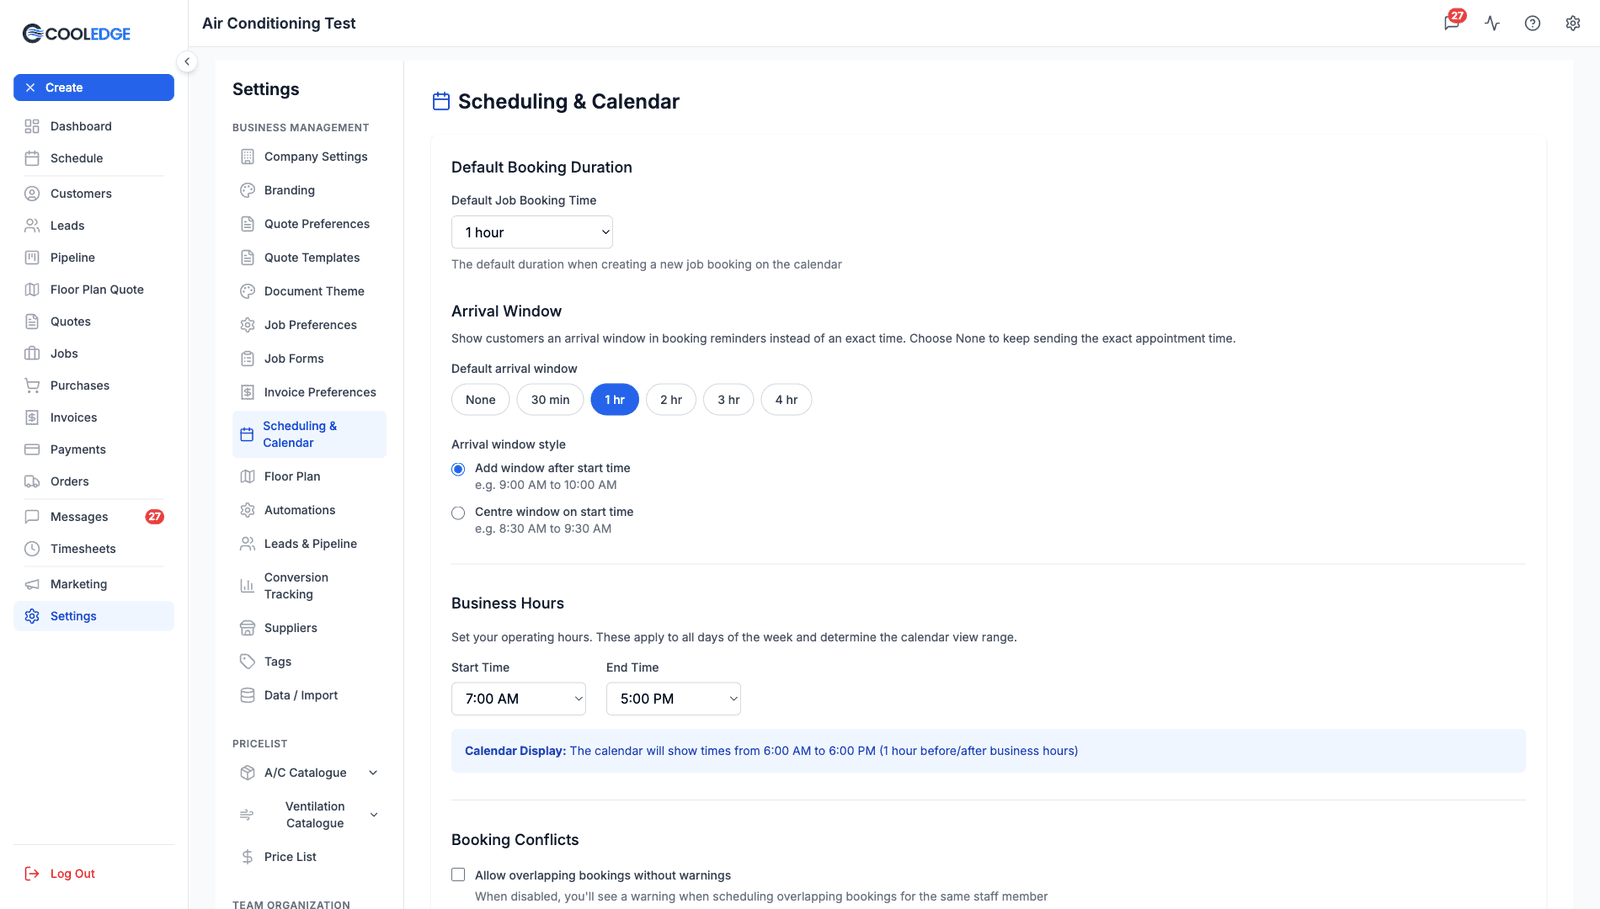The height and width of the screenshot is (909, 1600).
Task: Open the Default Job Booking Time dropdown
Action: [x=532, y=232]
